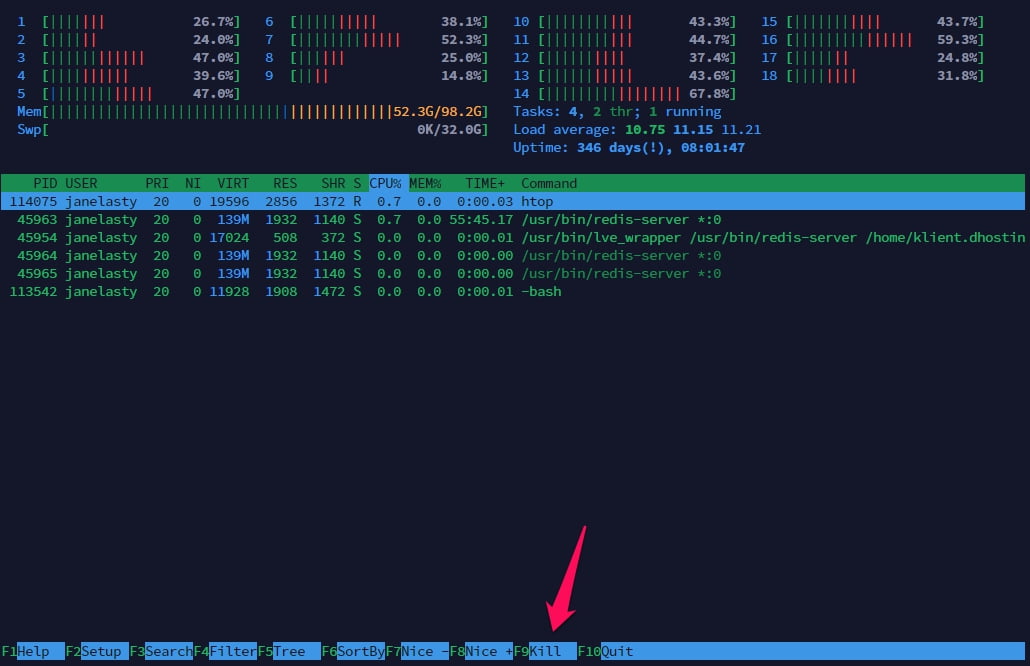
Task: Open F6 SortBy options
Action: (x=353, y=651)
